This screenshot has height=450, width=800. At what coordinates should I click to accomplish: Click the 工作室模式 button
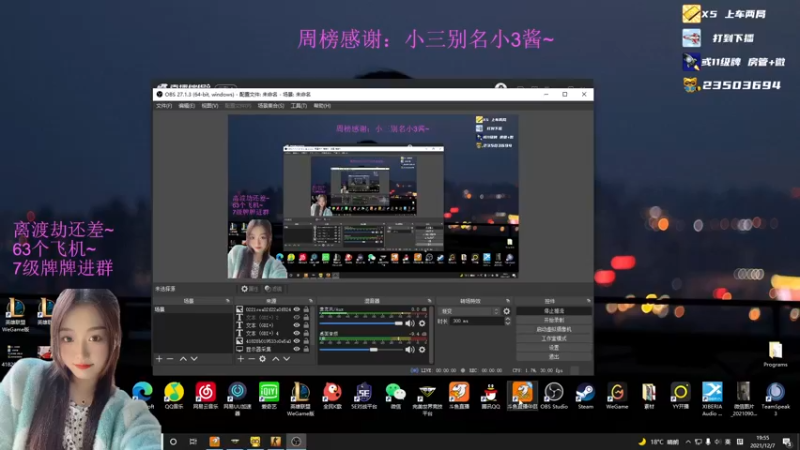(554, 338)
